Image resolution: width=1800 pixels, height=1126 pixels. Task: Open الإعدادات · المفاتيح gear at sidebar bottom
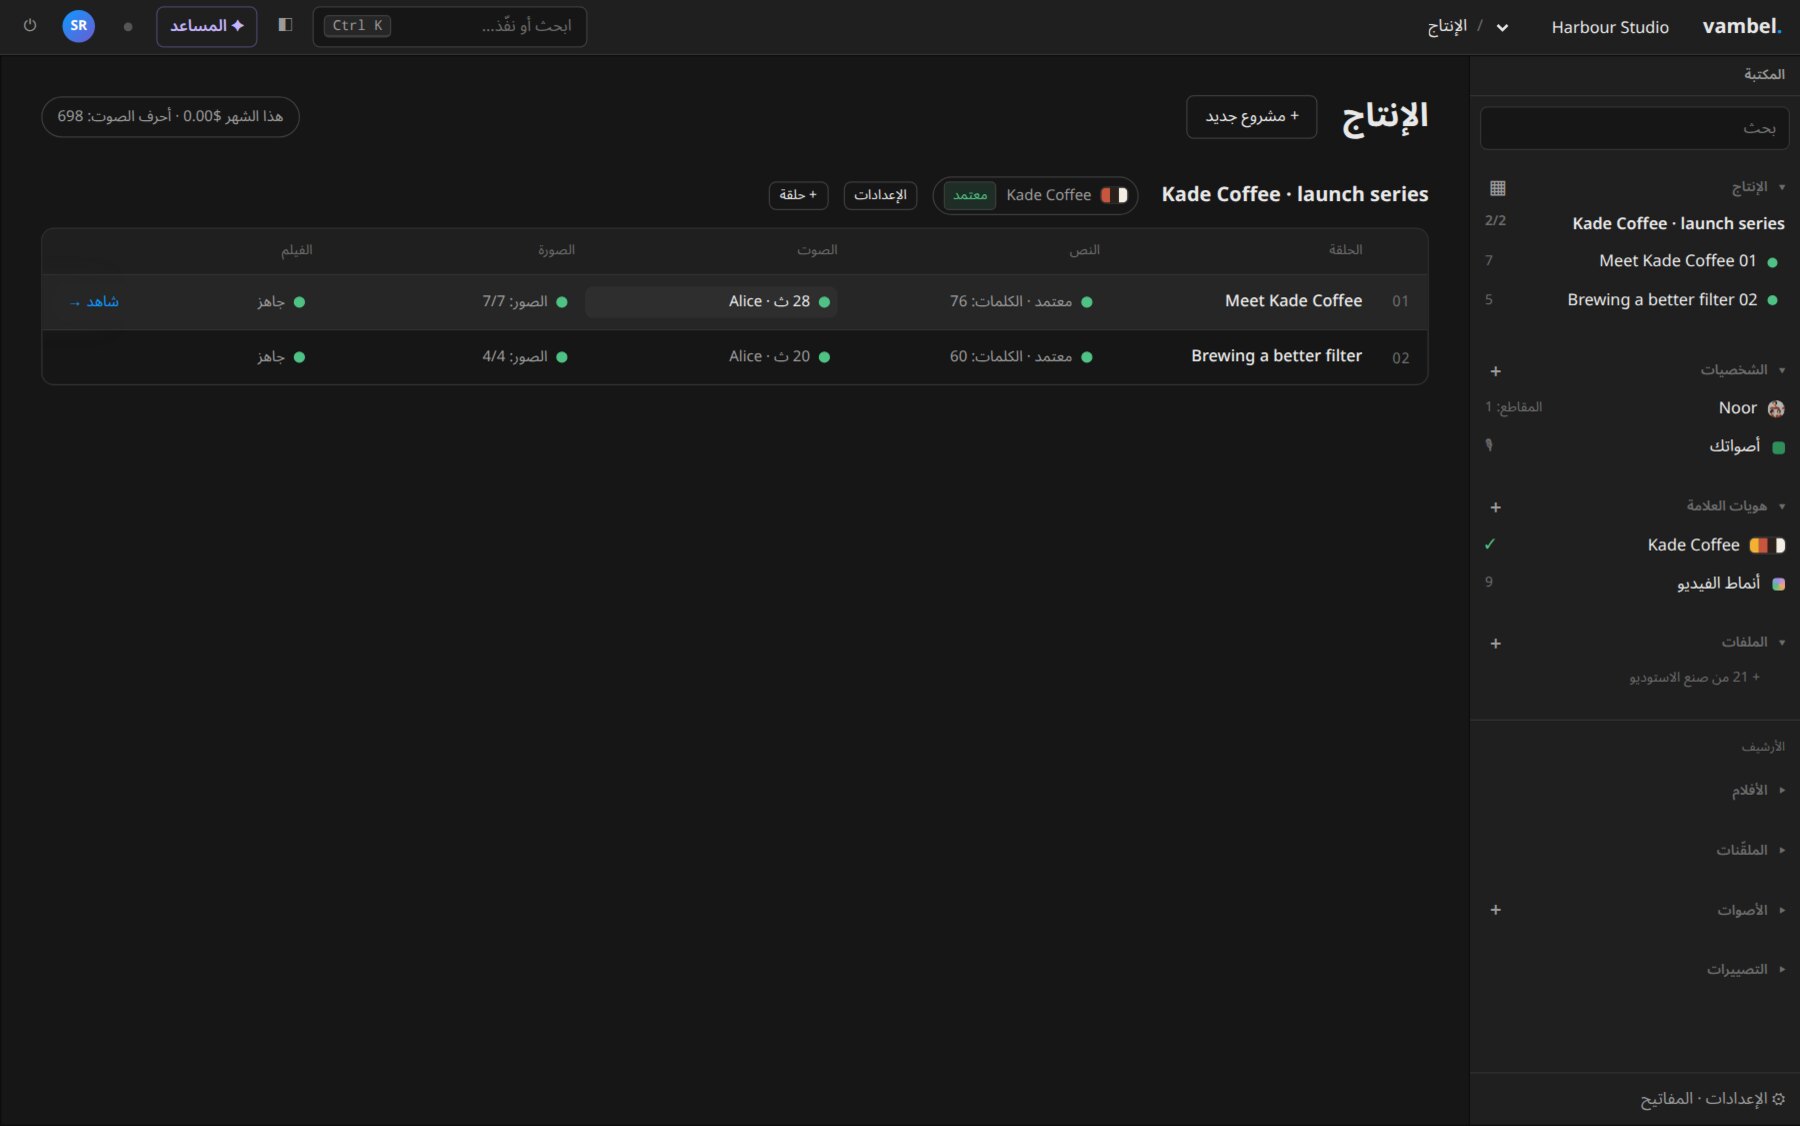tap(1712, 1099)
